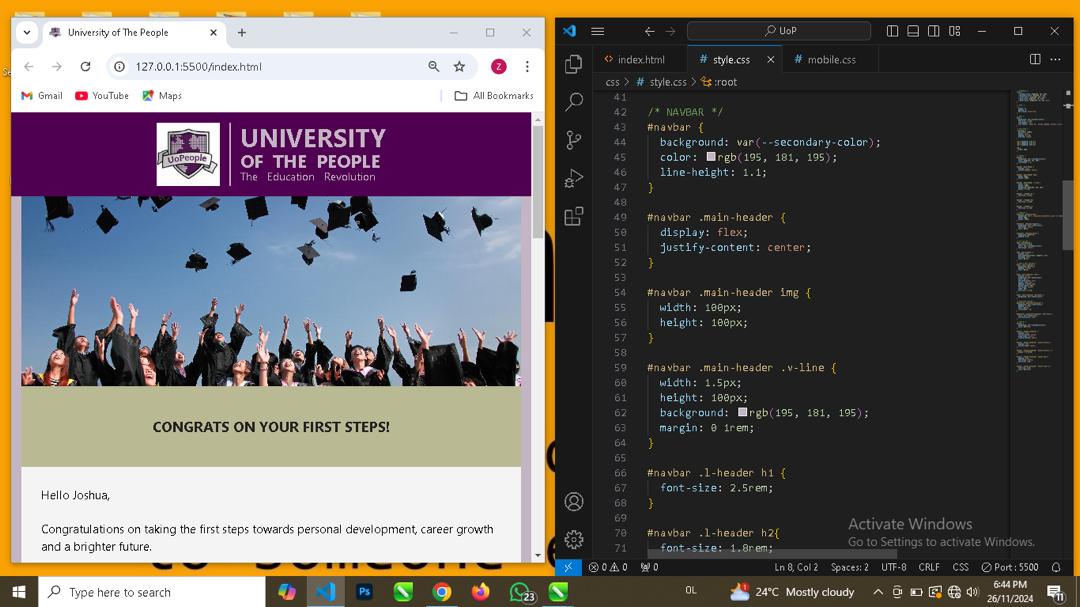The image size is (1080, 607).
Task: Click the Port : 5500 Live Server button
Action: point(1010,567)
